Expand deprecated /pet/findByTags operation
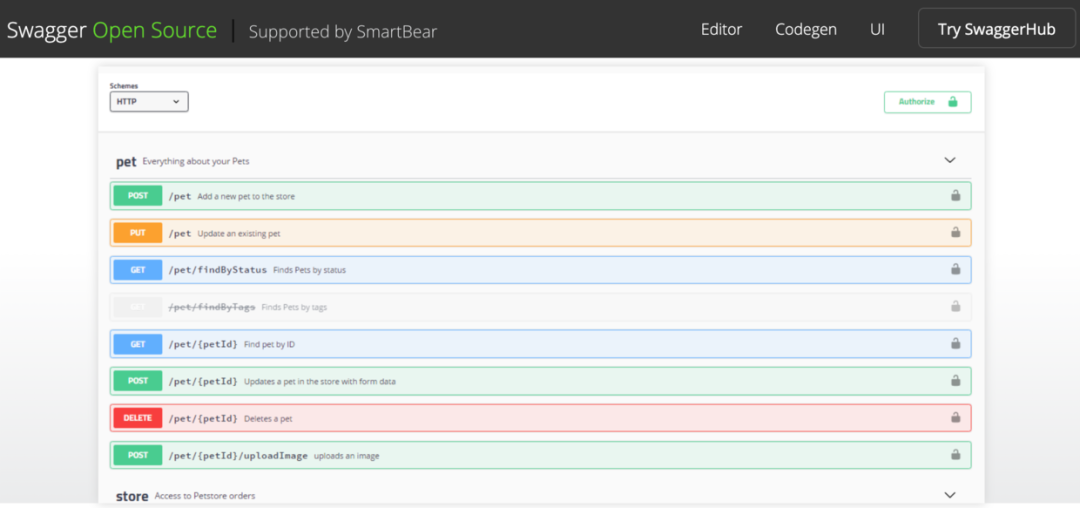The image size is (1080, 508). click(541, 307)
